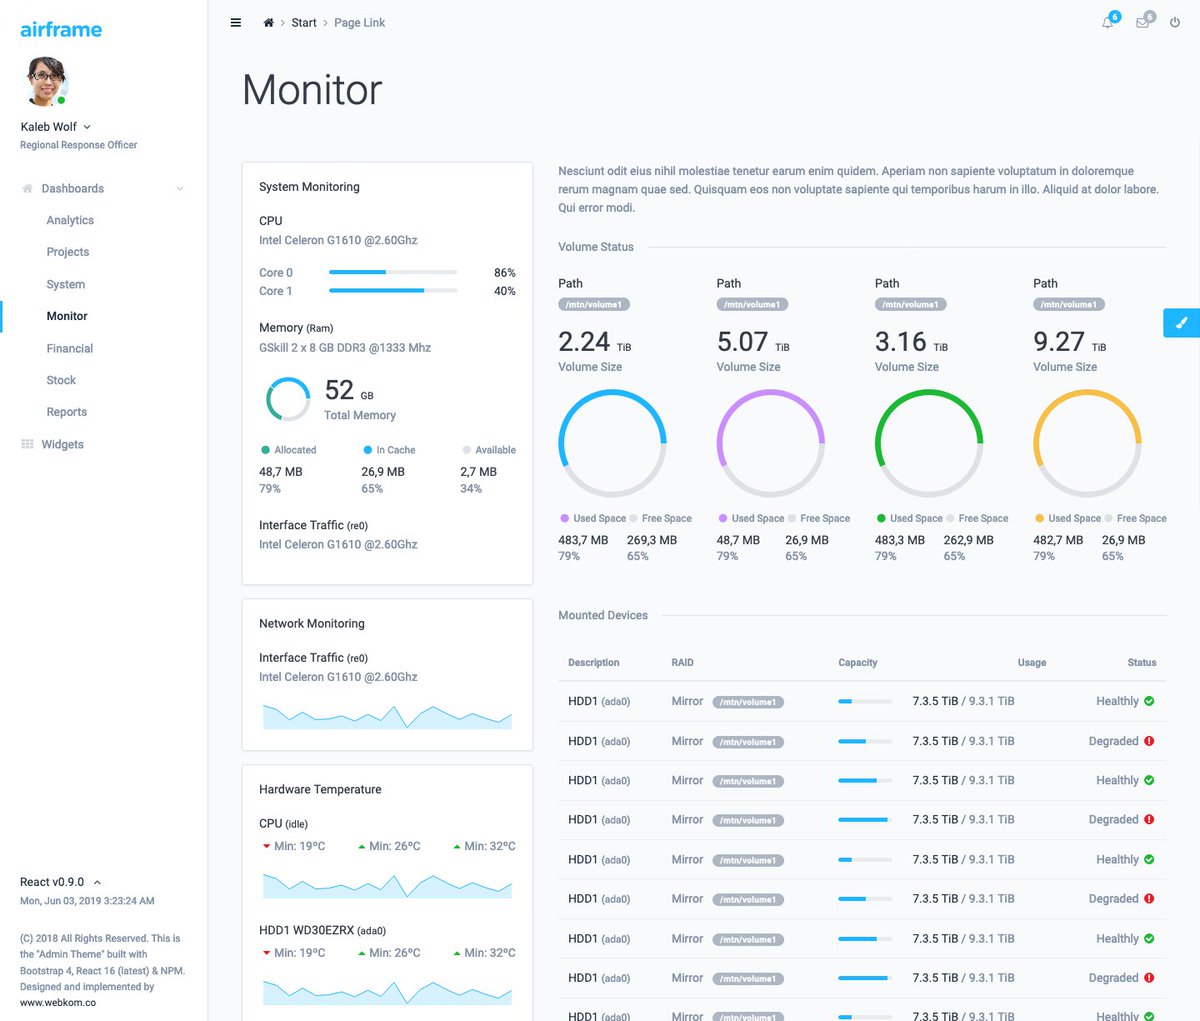Expand the React v0.9.0 version chevron
The height and width of the screenshot is (1021, 1200).
97,882
